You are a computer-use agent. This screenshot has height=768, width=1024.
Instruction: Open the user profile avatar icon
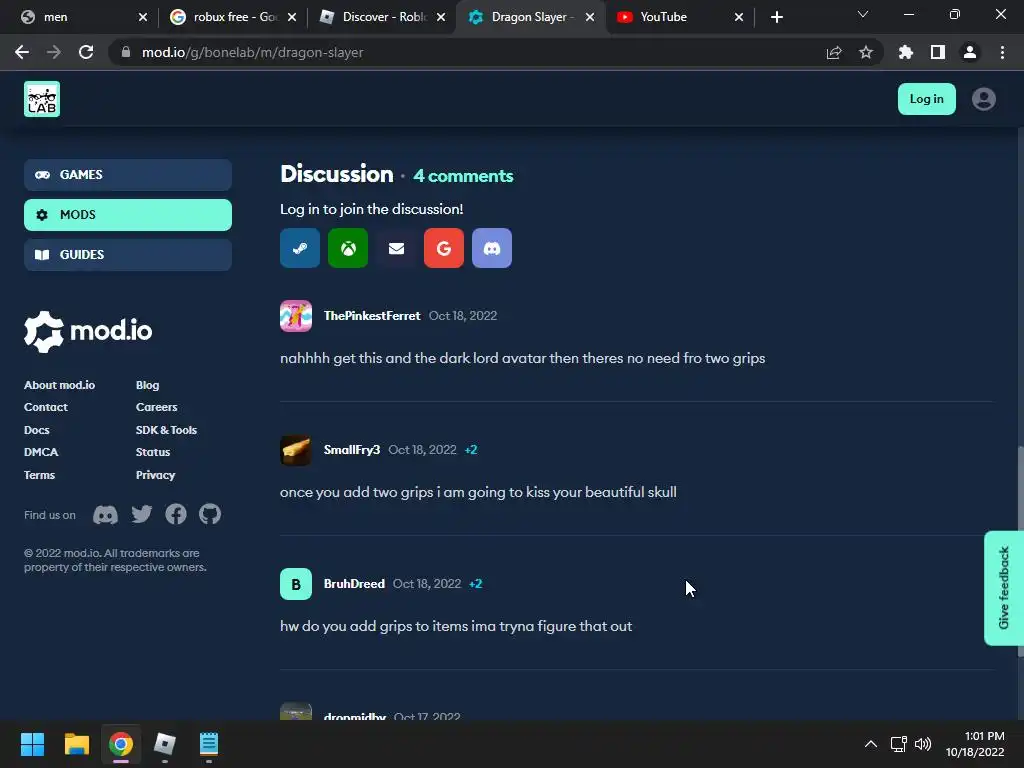click(x=984, y=99)
